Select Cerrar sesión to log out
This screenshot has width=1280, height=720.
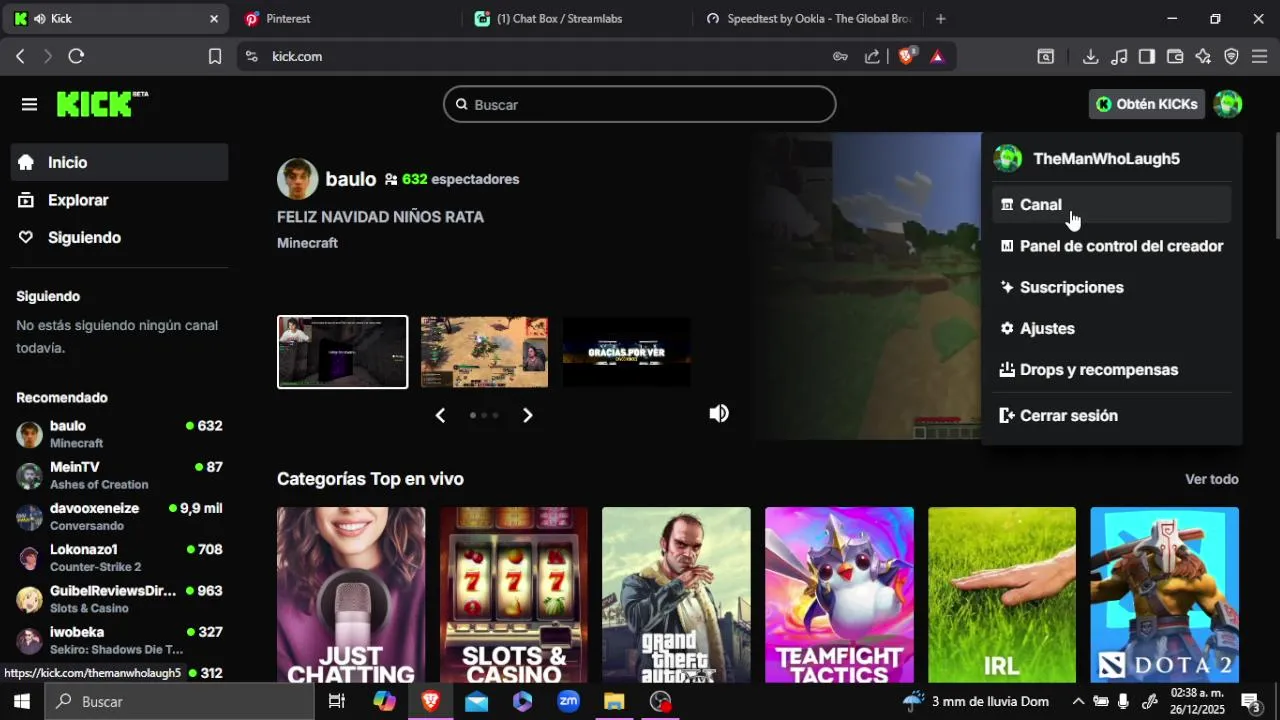tap(1112, 415)
